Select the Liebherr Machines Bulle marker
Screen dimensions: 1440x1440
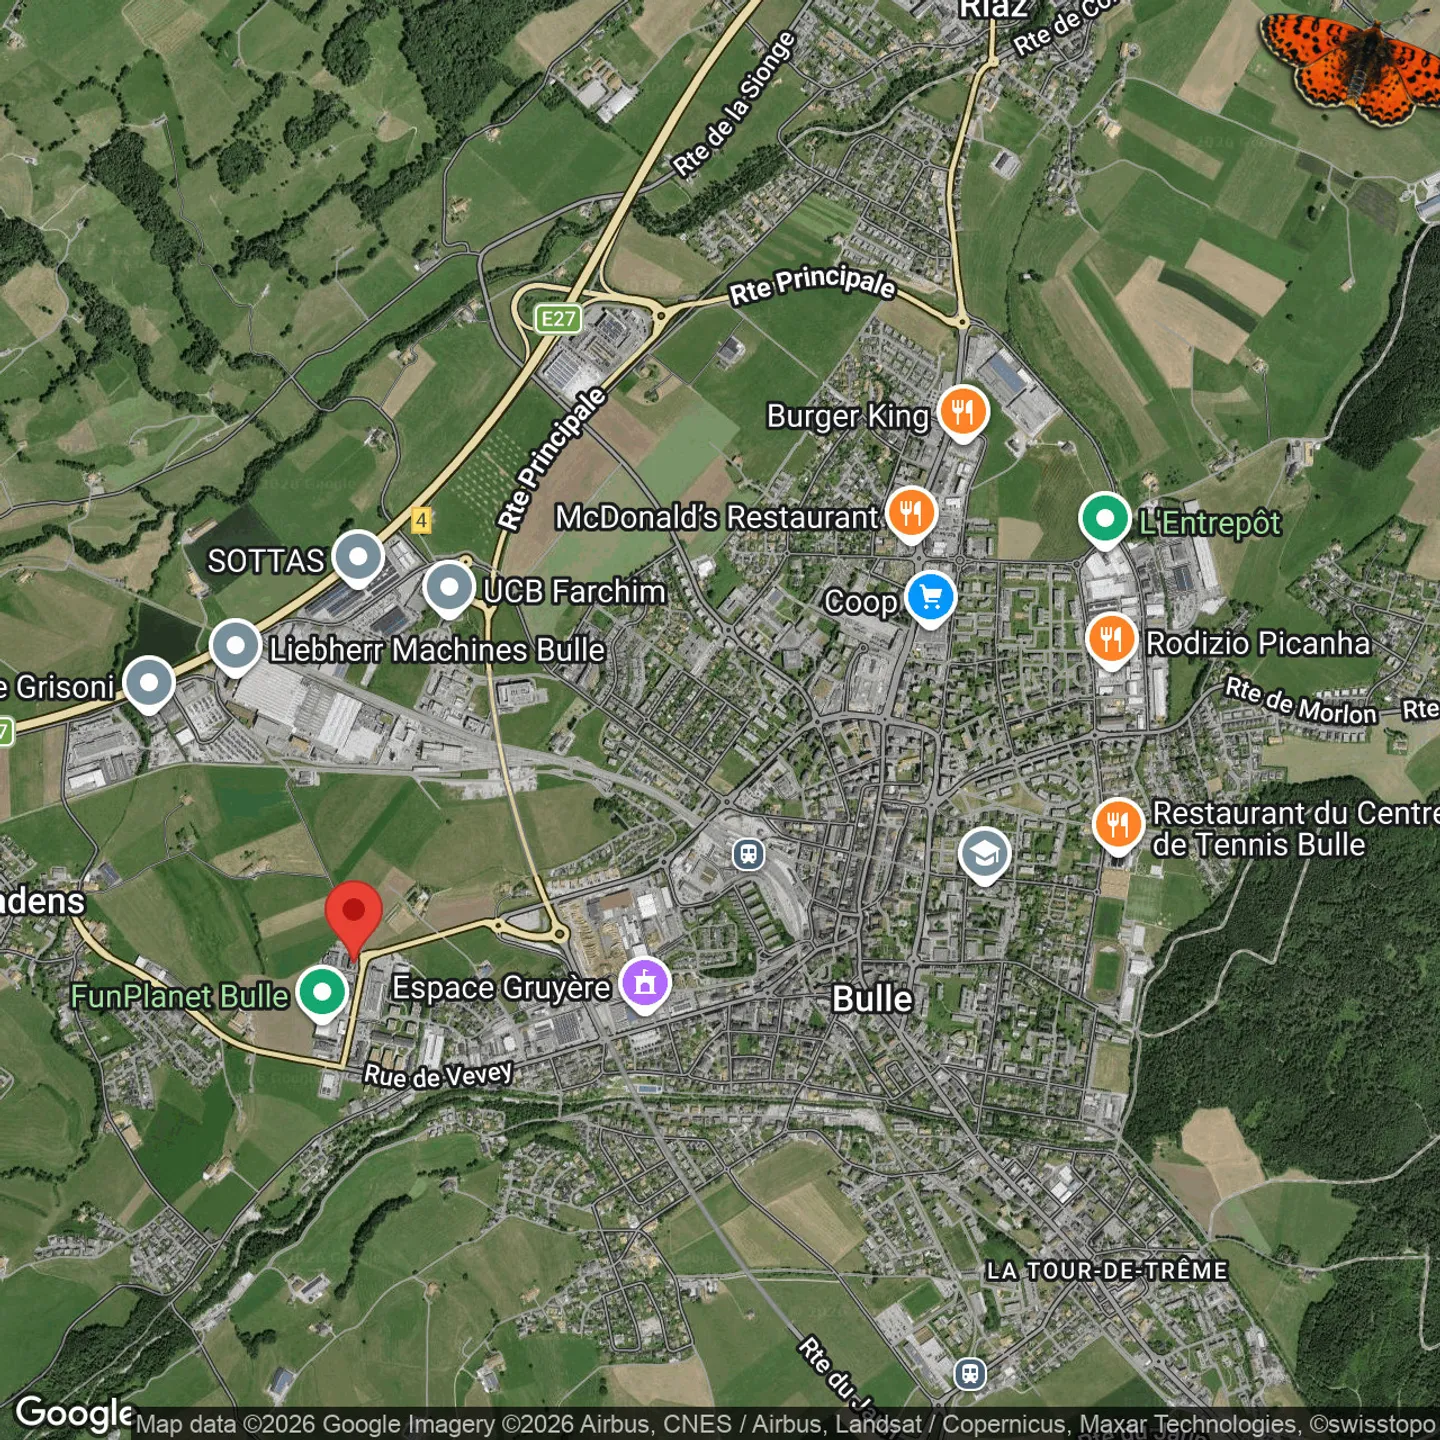click(x=235, y=646)
